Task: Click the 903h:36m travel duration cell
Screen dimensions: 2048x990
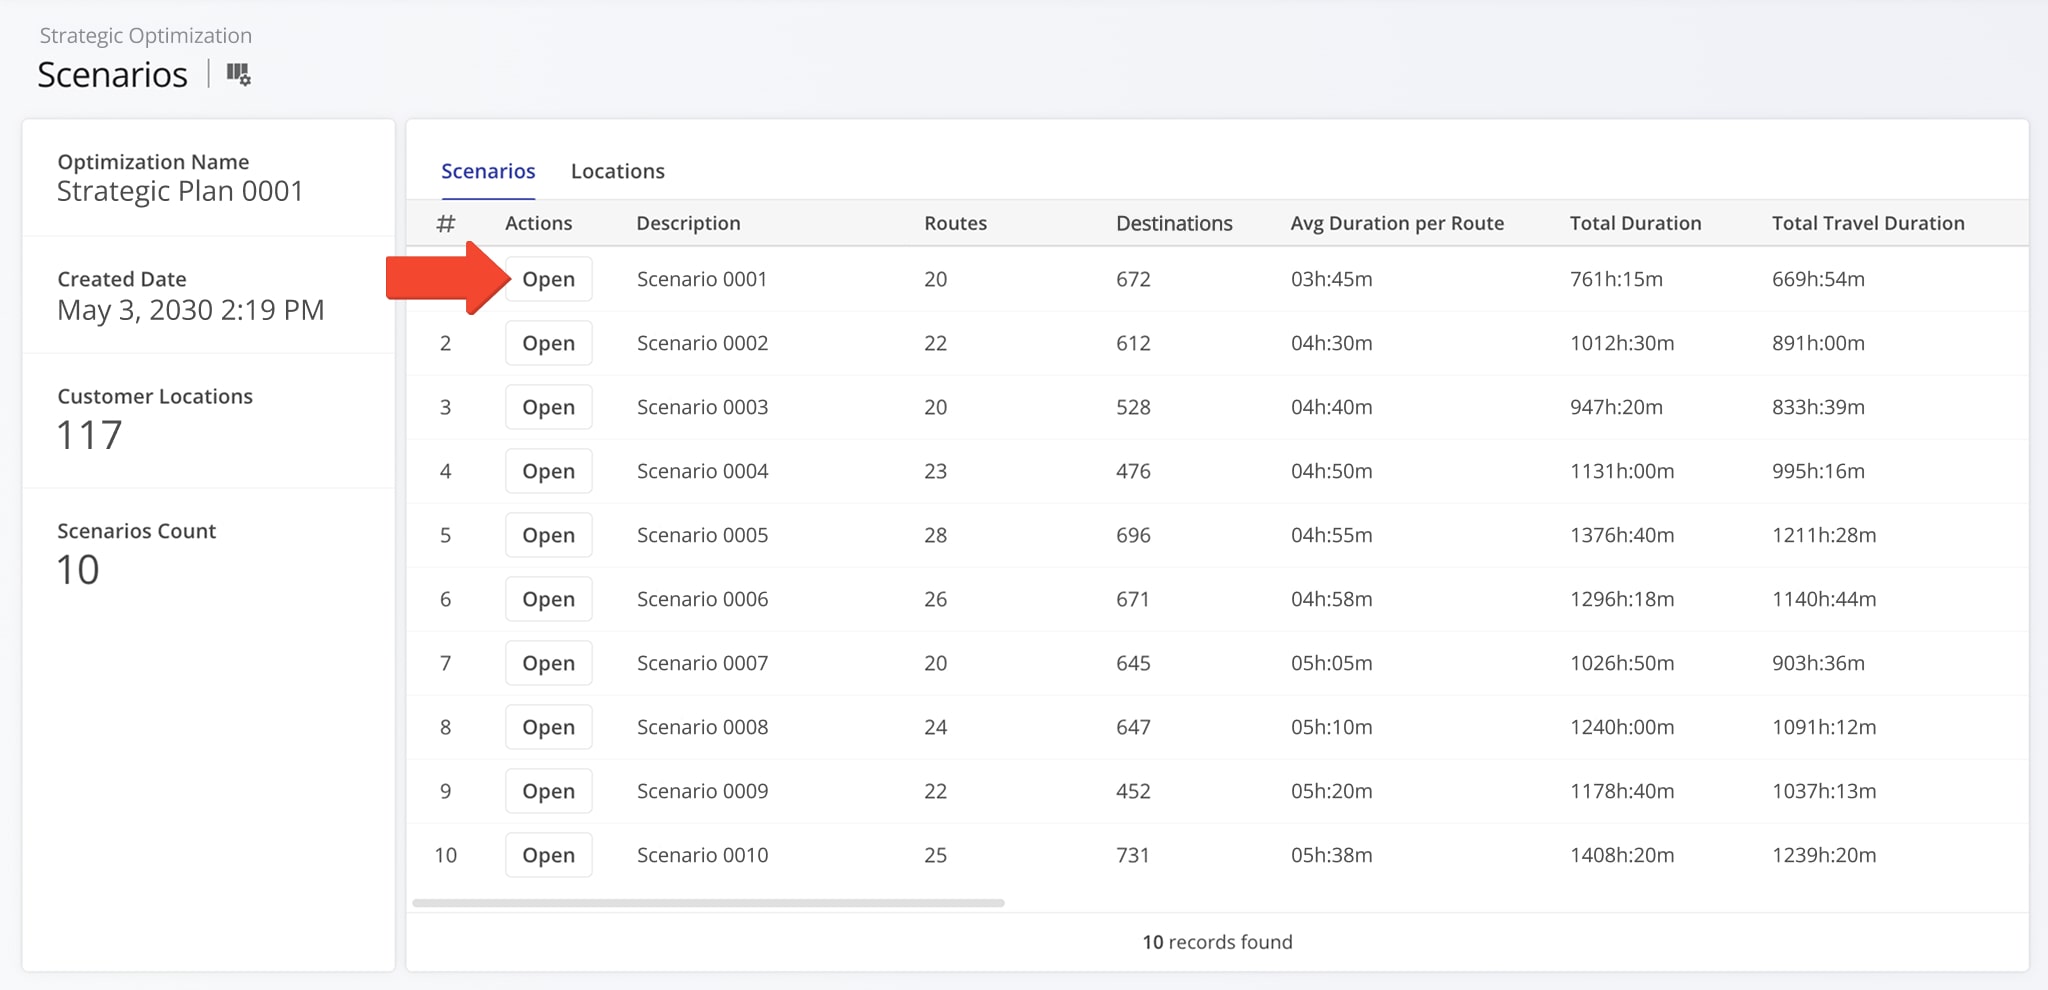Action: [x=1818, y=663]
